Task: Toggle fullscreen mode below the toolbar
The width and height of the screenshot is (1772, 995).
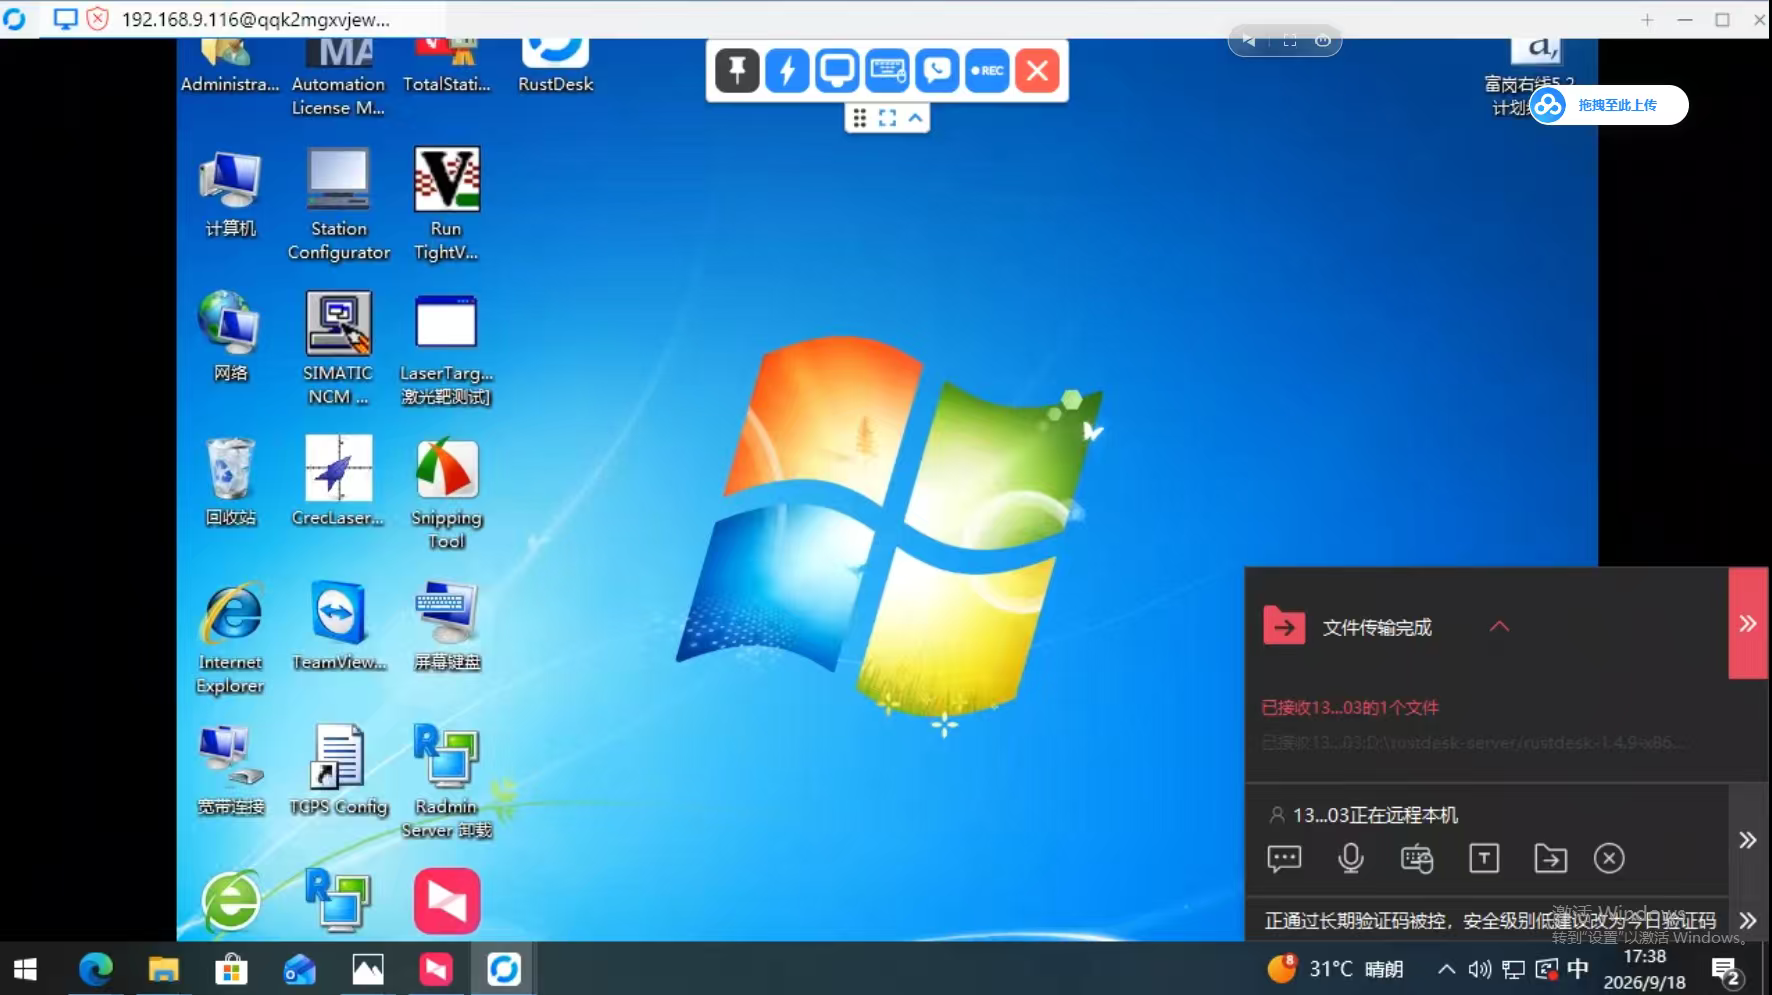Action: [x=887, y=118]
